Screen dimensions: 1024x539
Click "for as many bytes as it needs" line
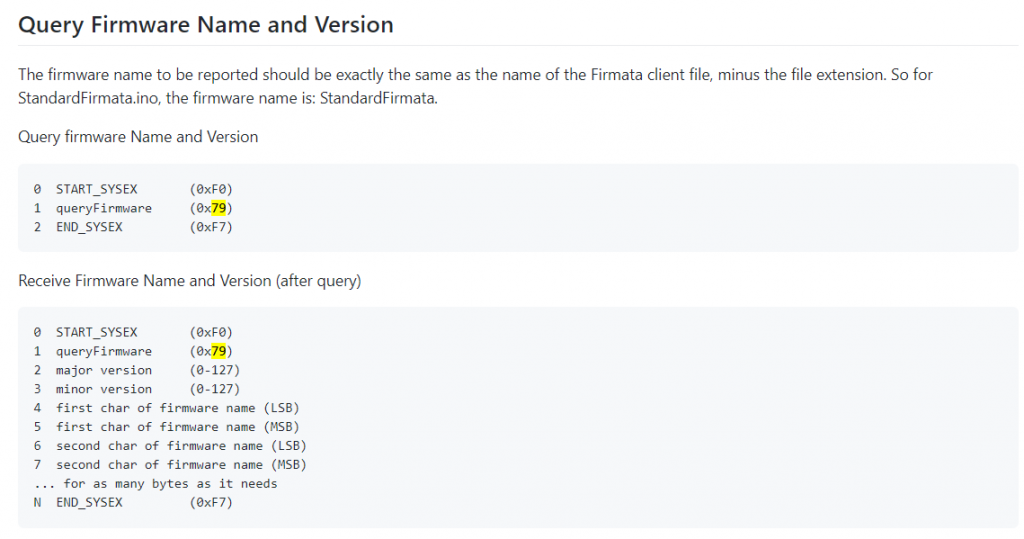pyautogui.click(x=170, y=484)
